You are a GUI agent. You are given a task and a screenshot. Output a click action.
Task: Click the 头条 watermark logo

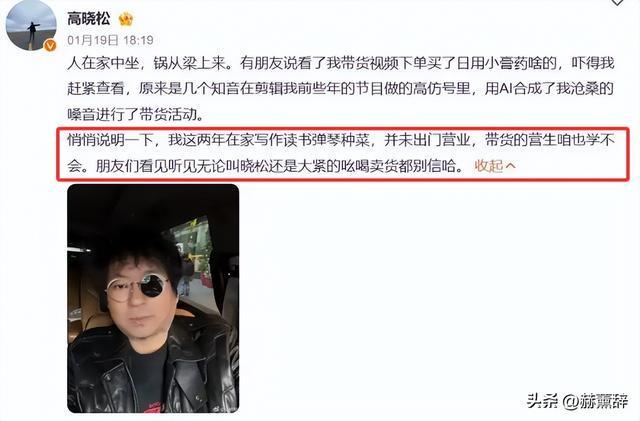pyautogui.click(x=542, y=401)
